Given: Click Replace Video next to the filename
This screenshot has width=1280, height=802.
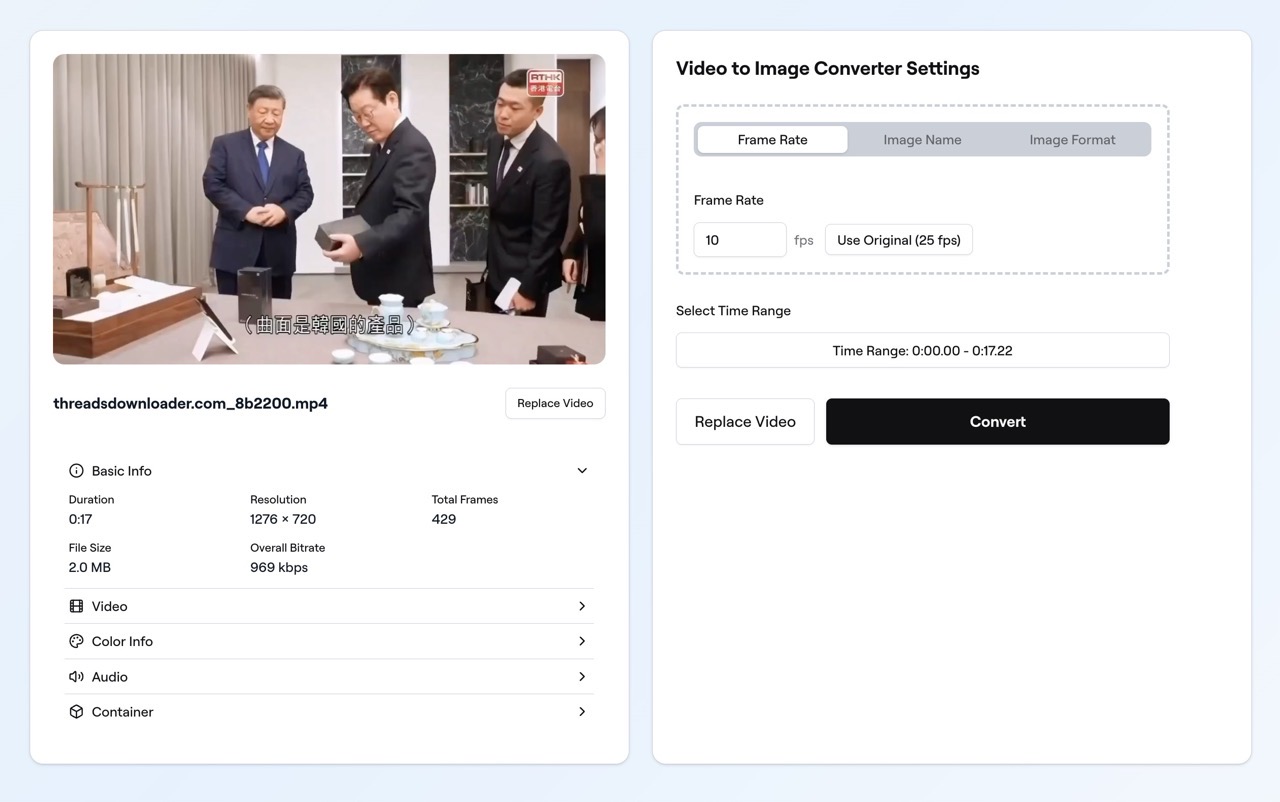Looking at the screenshot, I should click(555, 404).
